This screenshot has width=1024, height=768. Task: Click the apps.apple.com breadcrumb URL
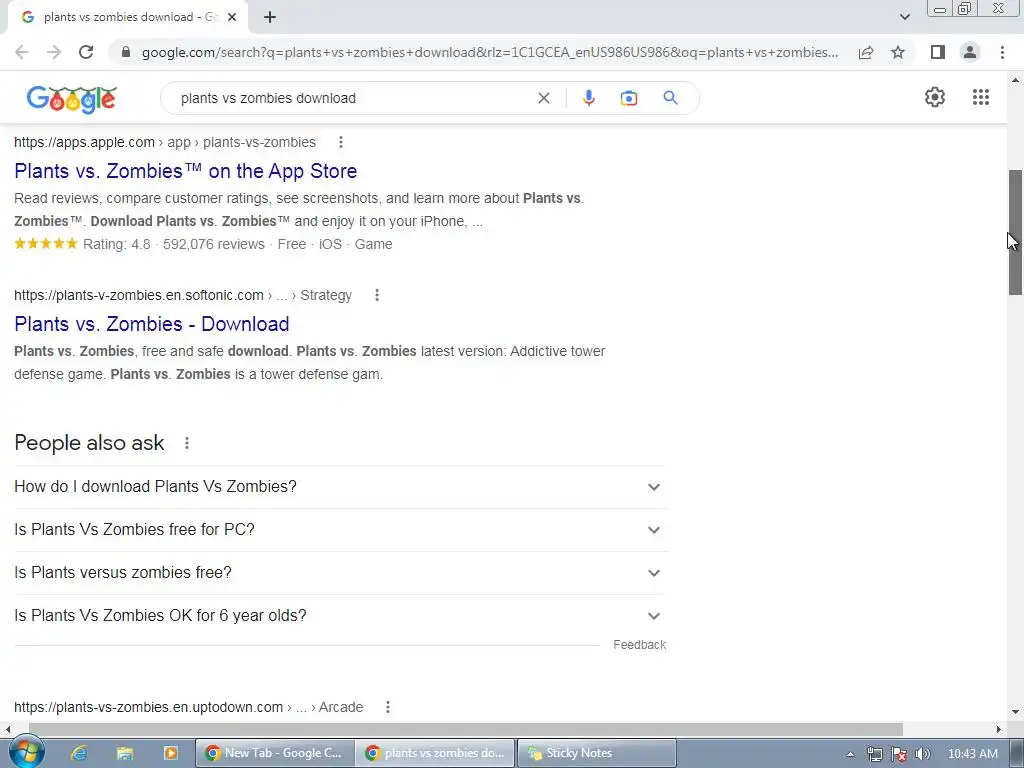[165, 142]
